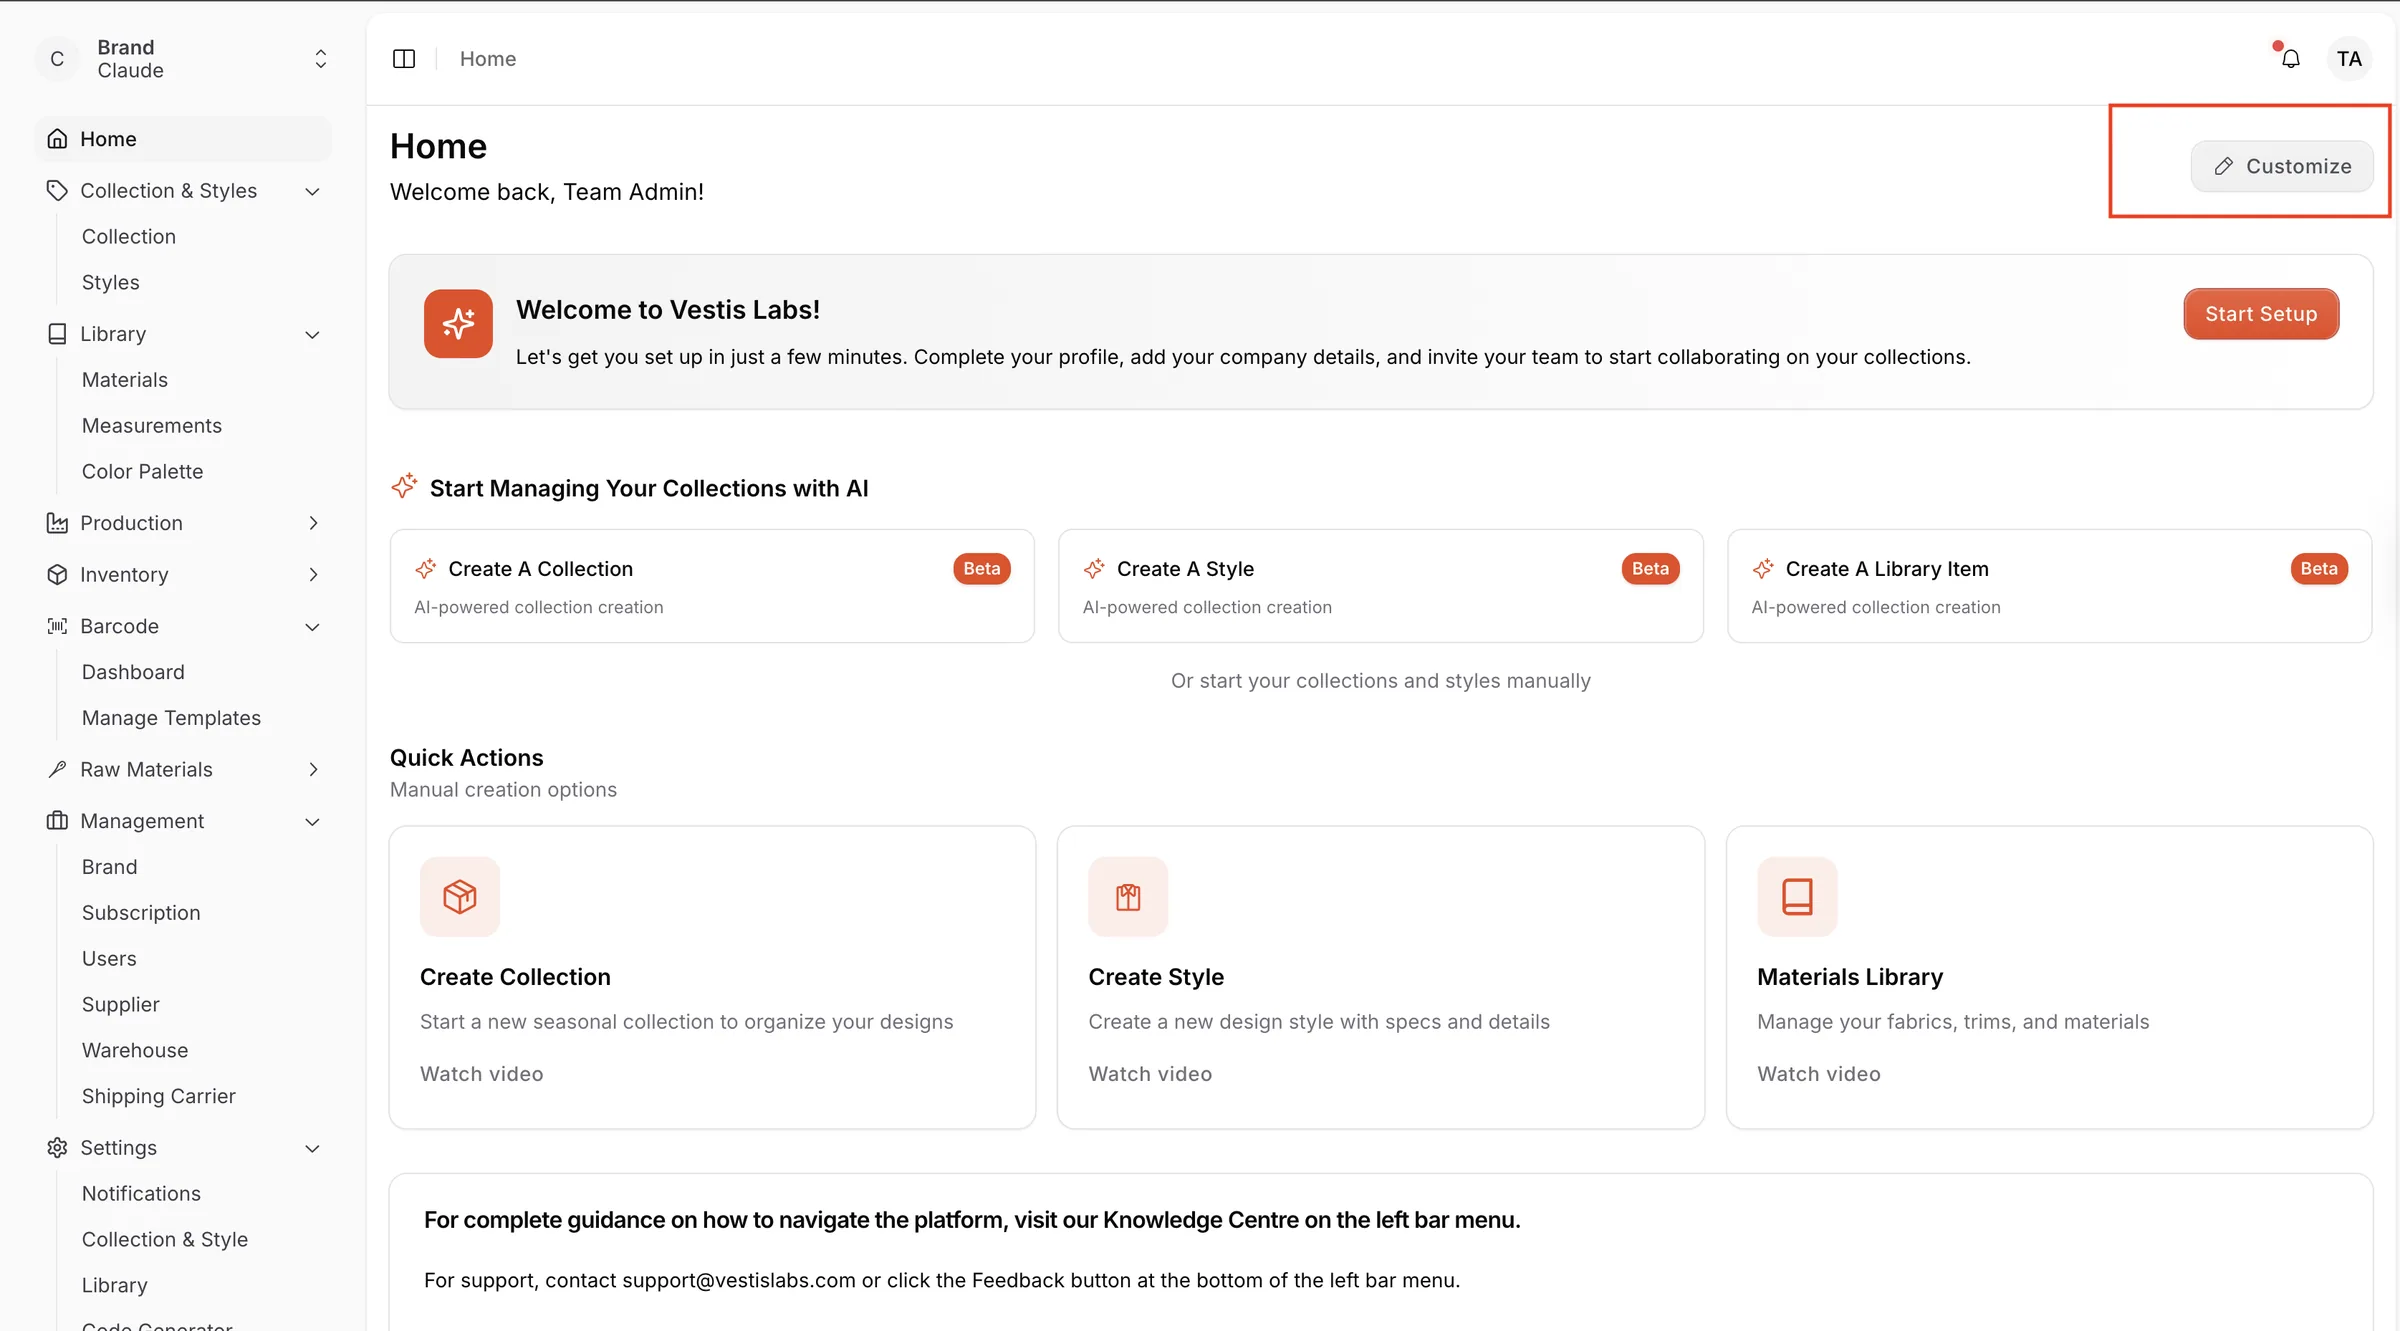Open the Create Collection quick action card
The width and height of the screenshot is (2400, 1331).
pyautogui.click(x=712, y=977)
